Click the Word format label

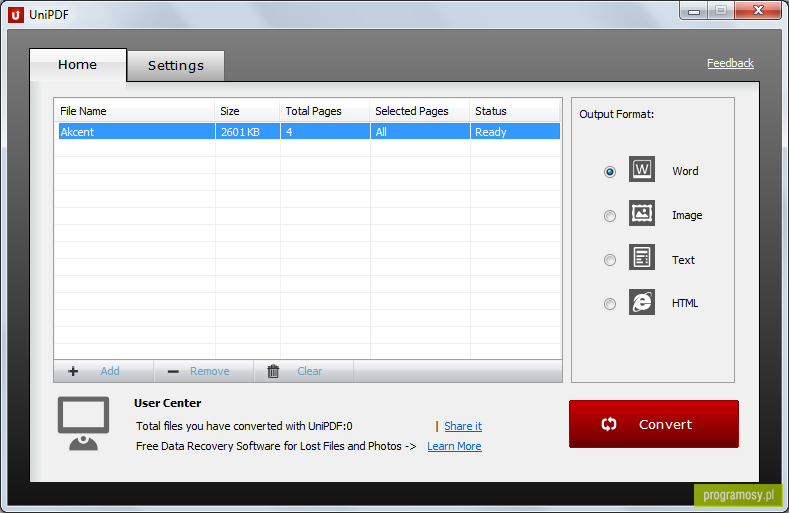685,171
